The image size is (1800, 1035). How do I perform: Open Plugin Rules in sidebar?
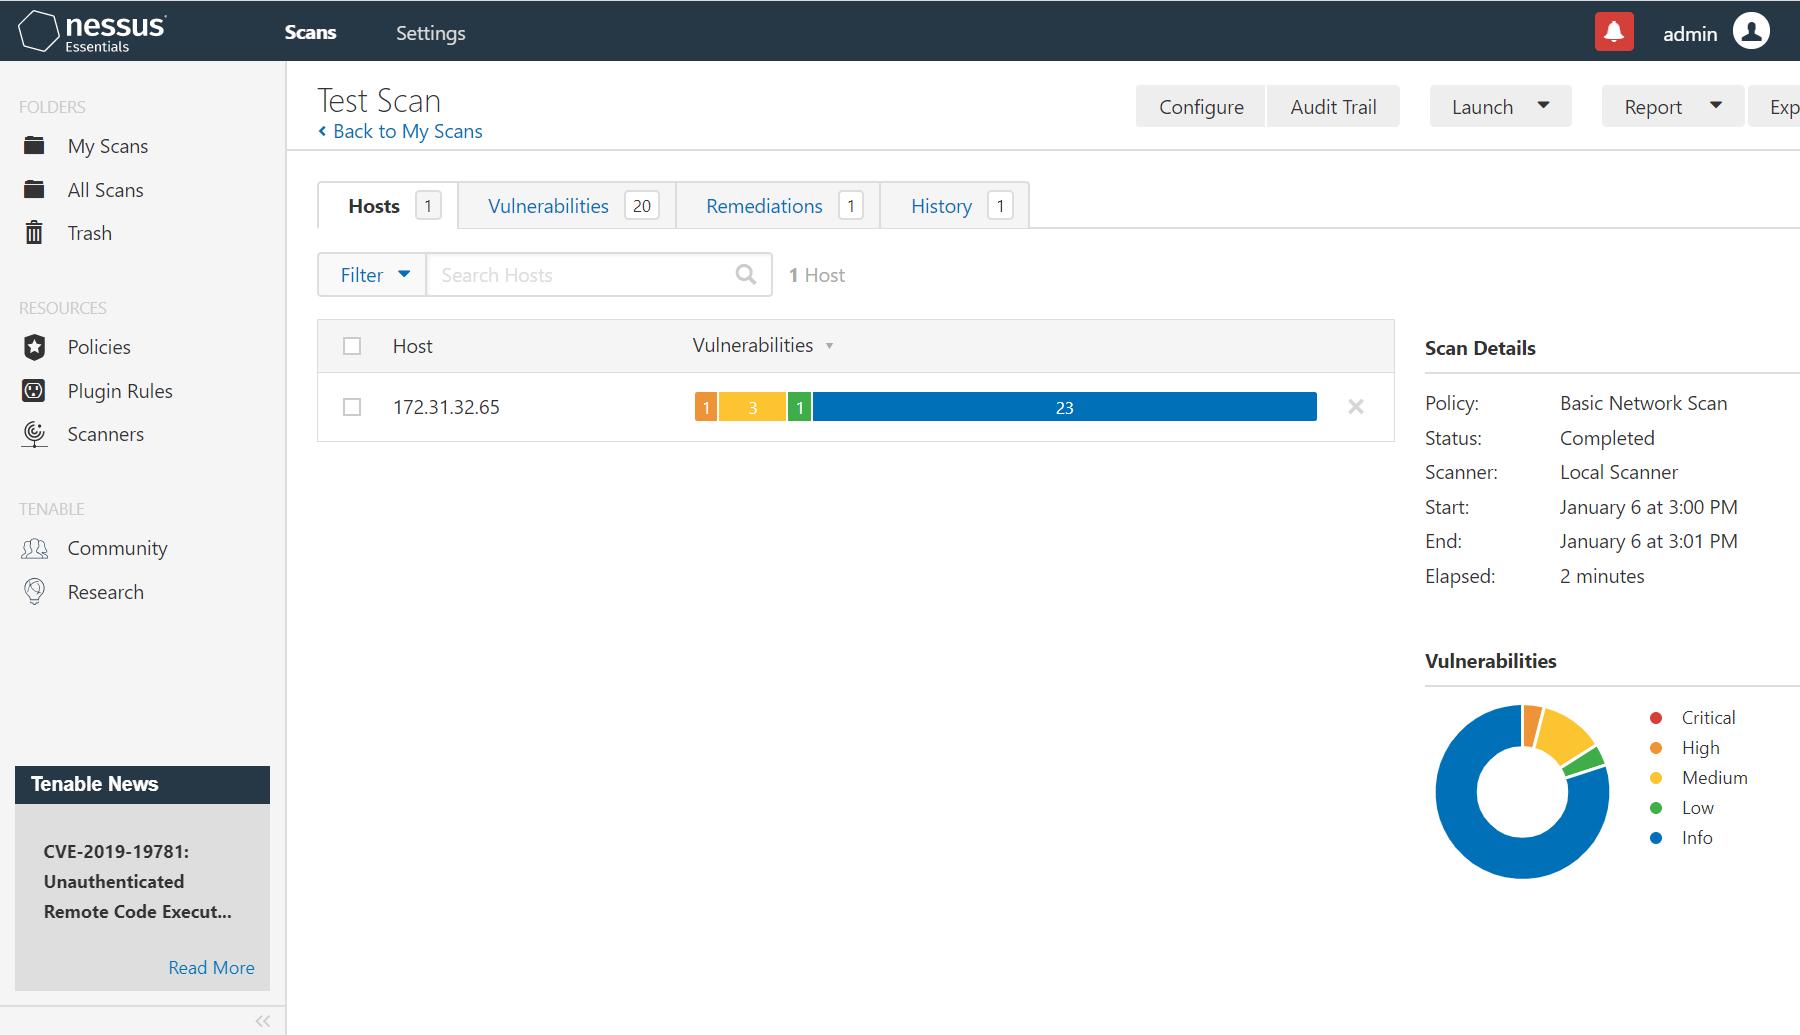pos(120,391)
